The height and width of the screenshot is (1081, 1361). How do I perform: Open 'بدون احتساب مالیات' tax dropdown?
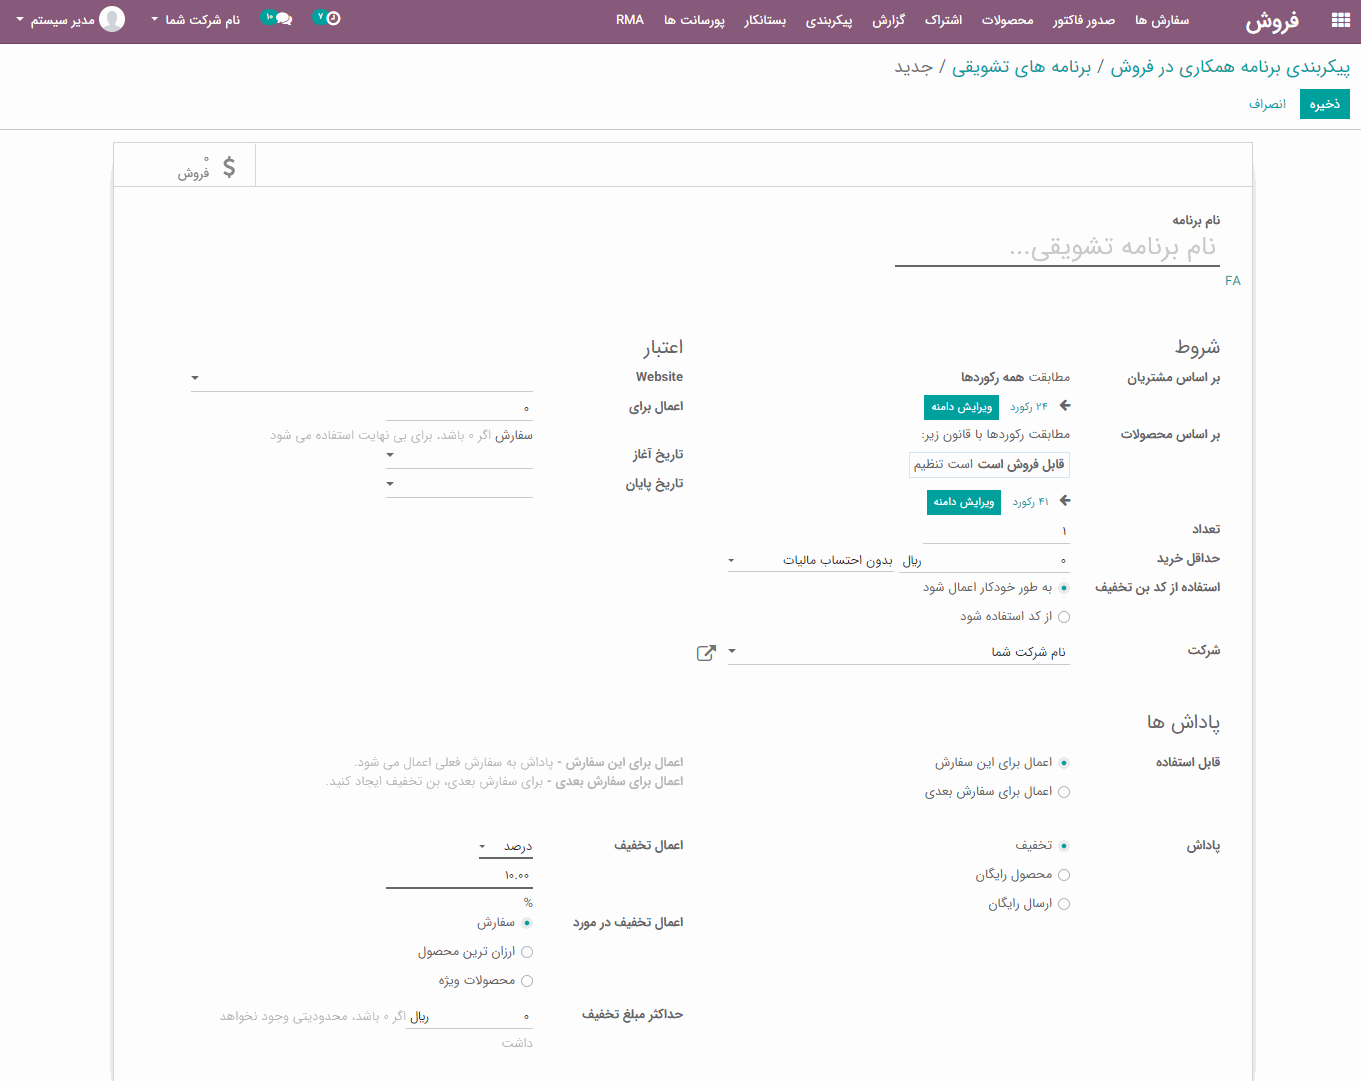pyautogui.click(x=731, y=561)
